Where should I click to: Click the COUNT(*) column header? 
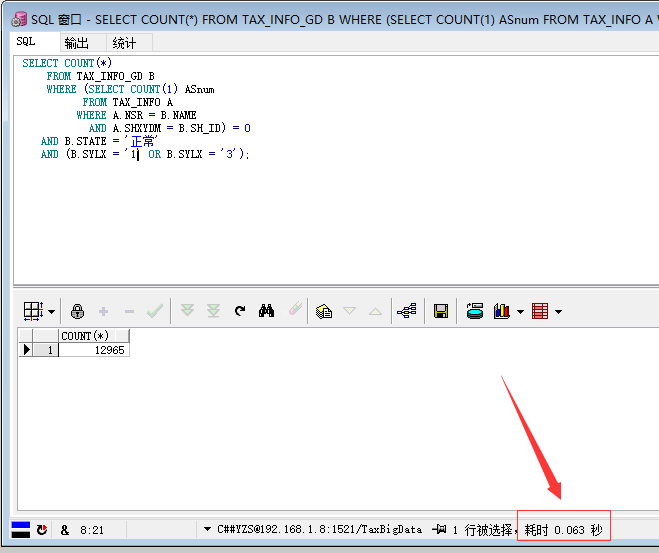click(94, 336)
